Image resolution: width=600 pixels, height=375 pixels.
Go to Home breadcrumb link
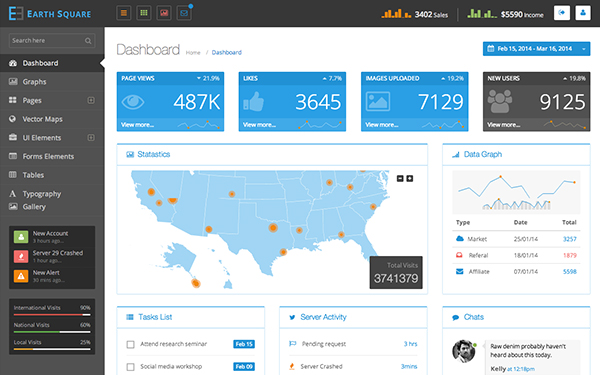click(x=193, y=52)
